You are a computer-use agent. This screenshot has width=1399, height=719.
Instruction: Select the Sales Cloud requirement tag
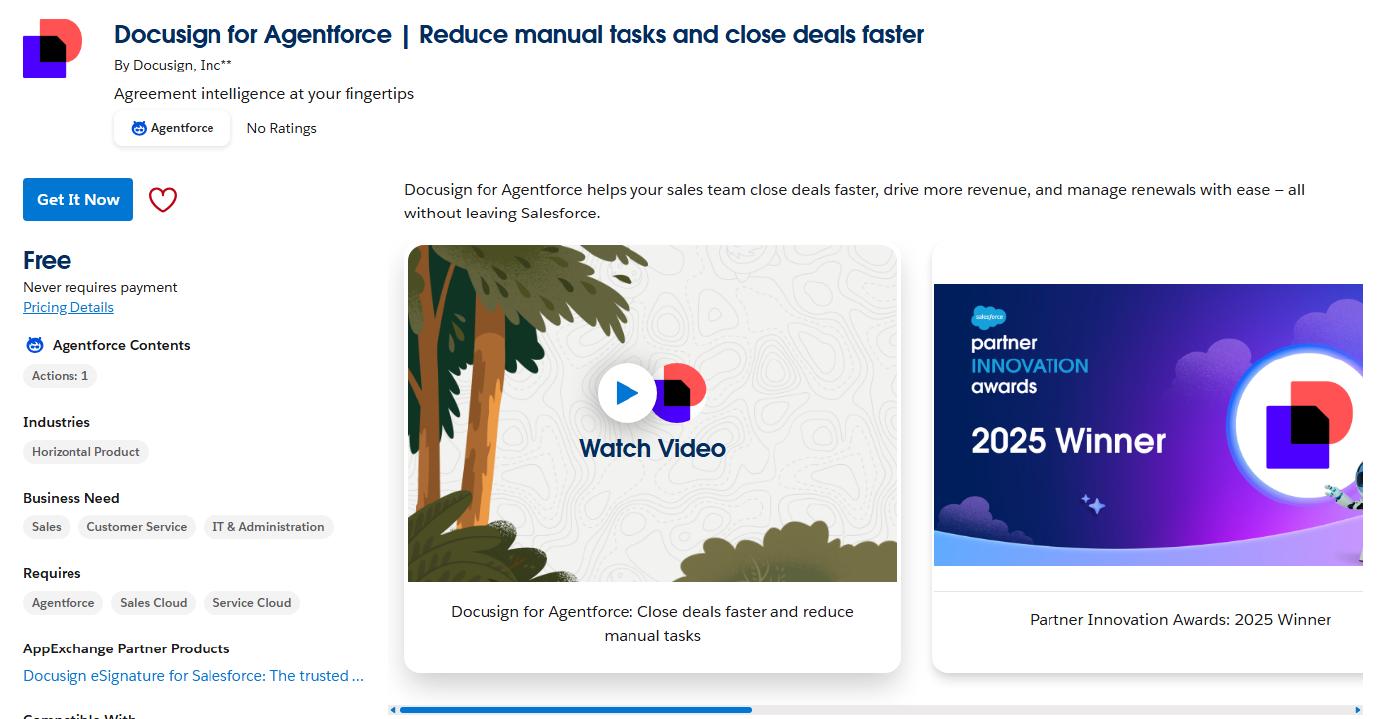pyautogui.click(x=154, y=603)
